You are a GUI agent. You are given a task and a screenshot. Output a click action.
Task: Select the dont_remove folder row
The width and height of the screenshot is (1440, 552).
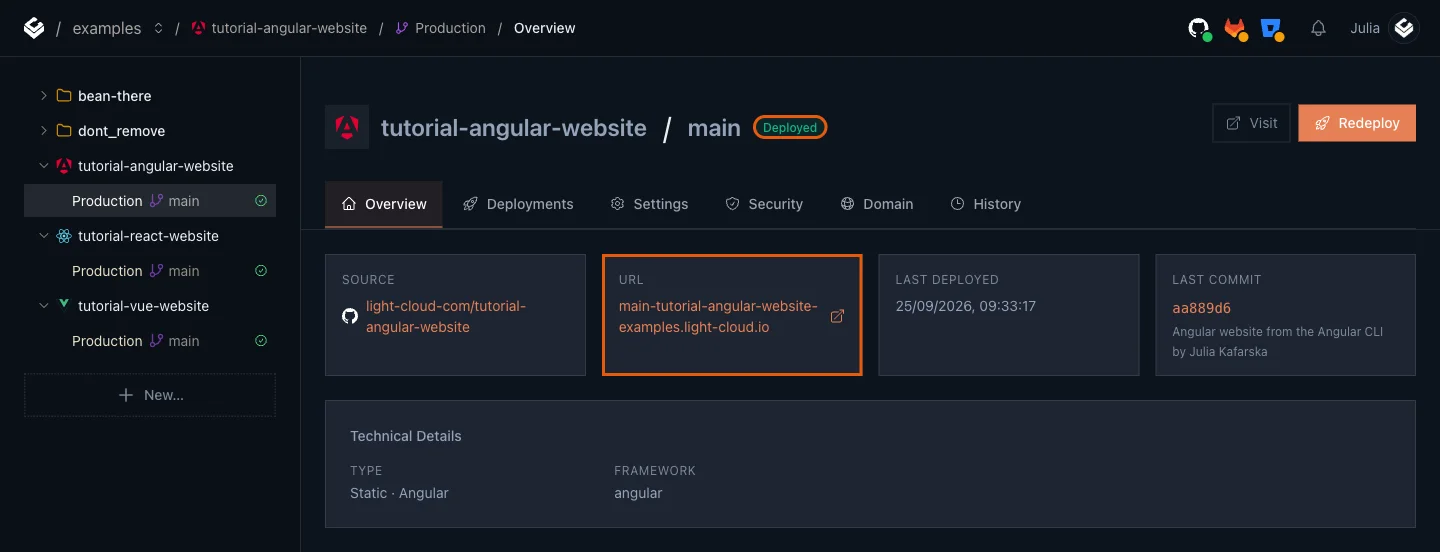tap(150, 131)
